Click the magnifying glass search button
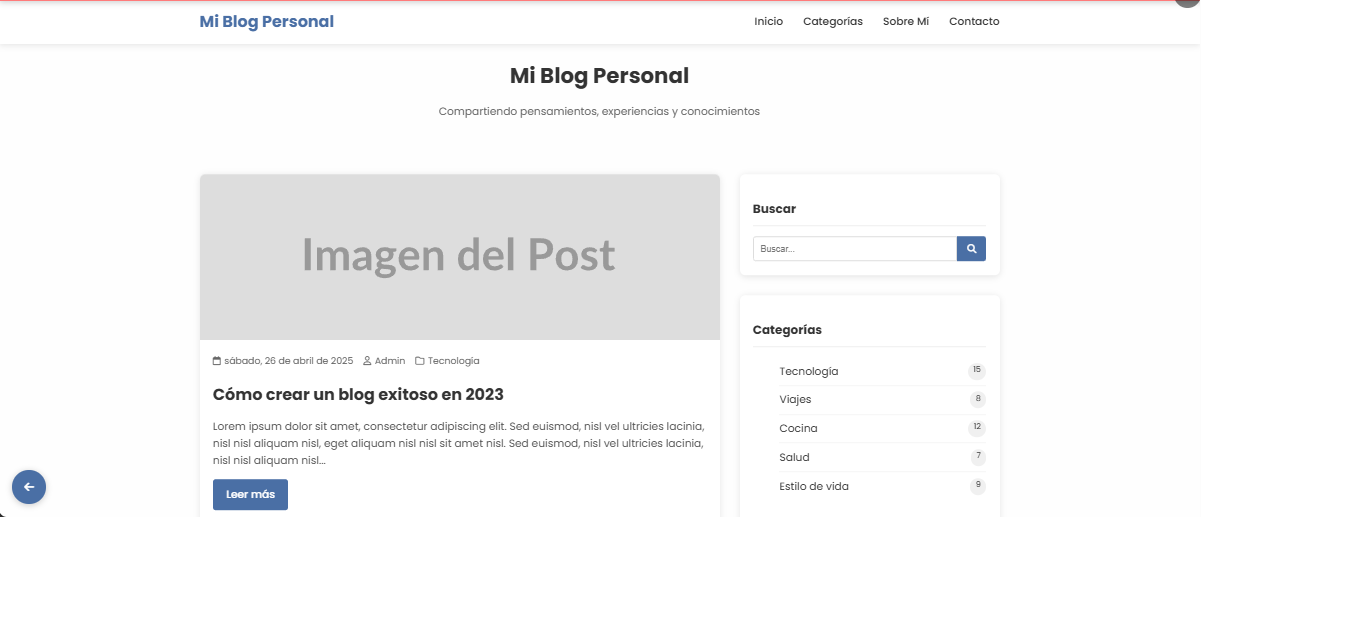This screenshot has width=1362, height=624. pos(971,249)
